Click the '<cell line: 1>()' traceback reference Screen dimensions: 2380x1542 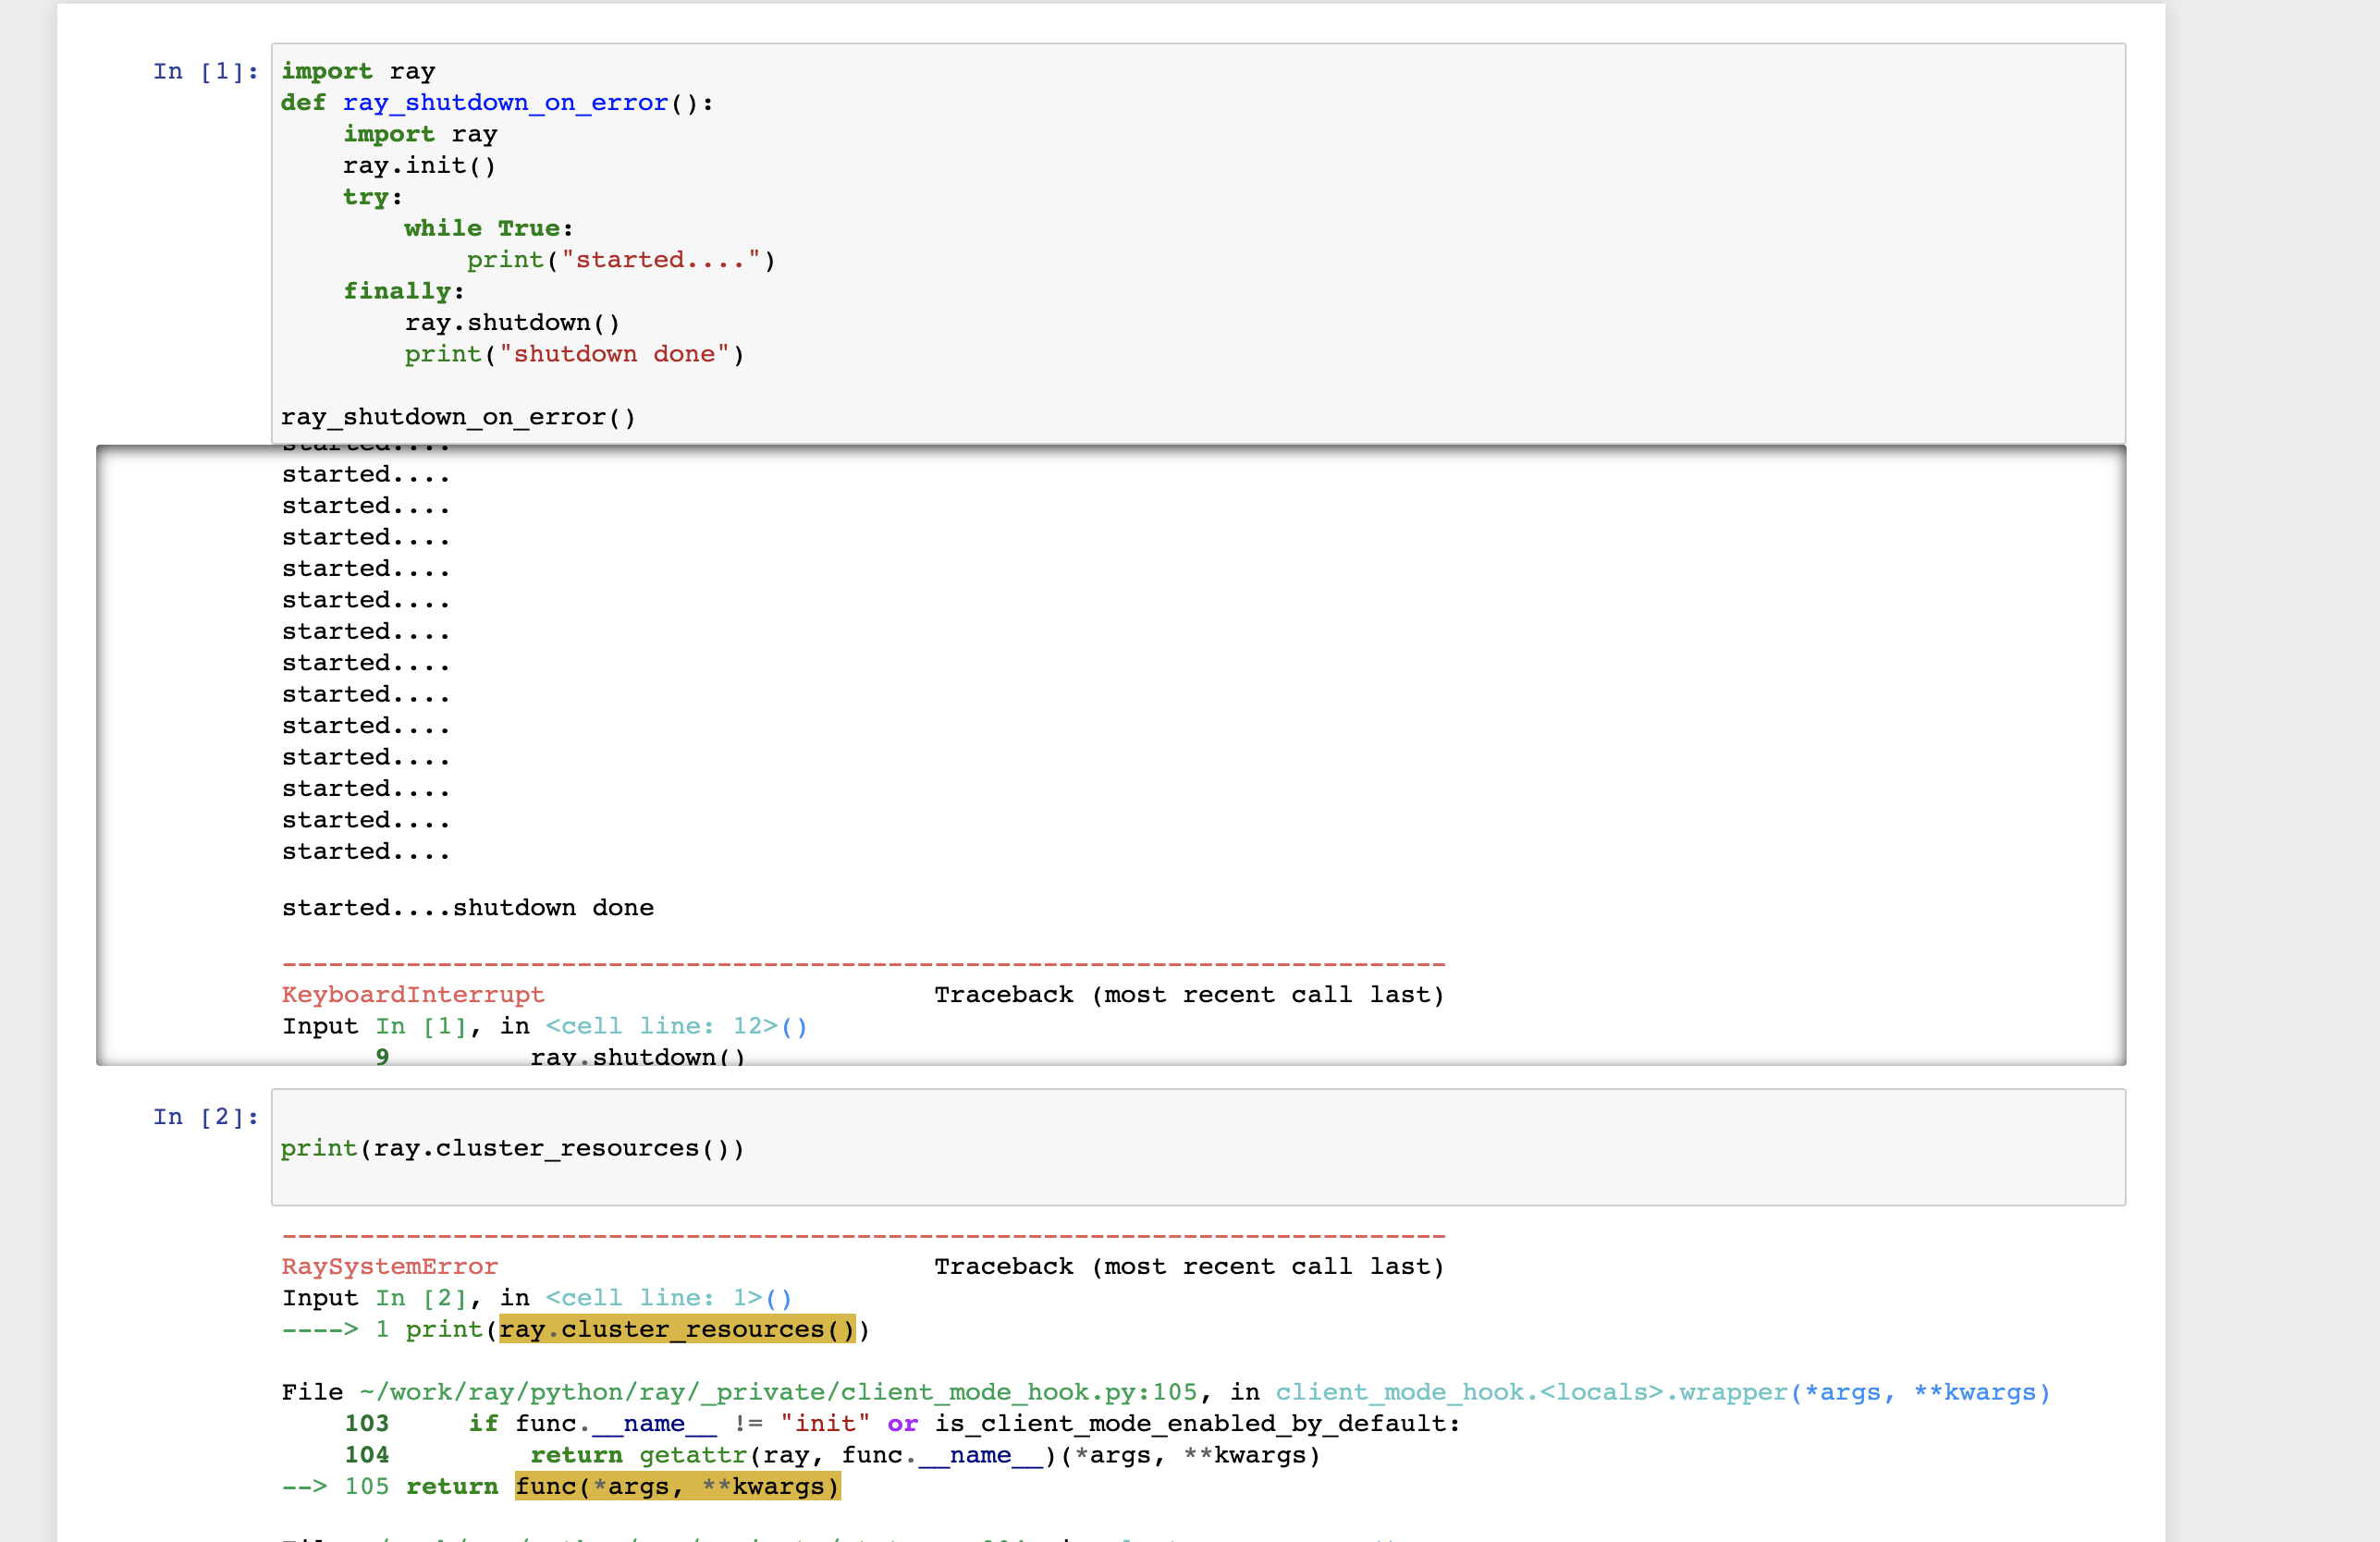(x=669, y=1298)
